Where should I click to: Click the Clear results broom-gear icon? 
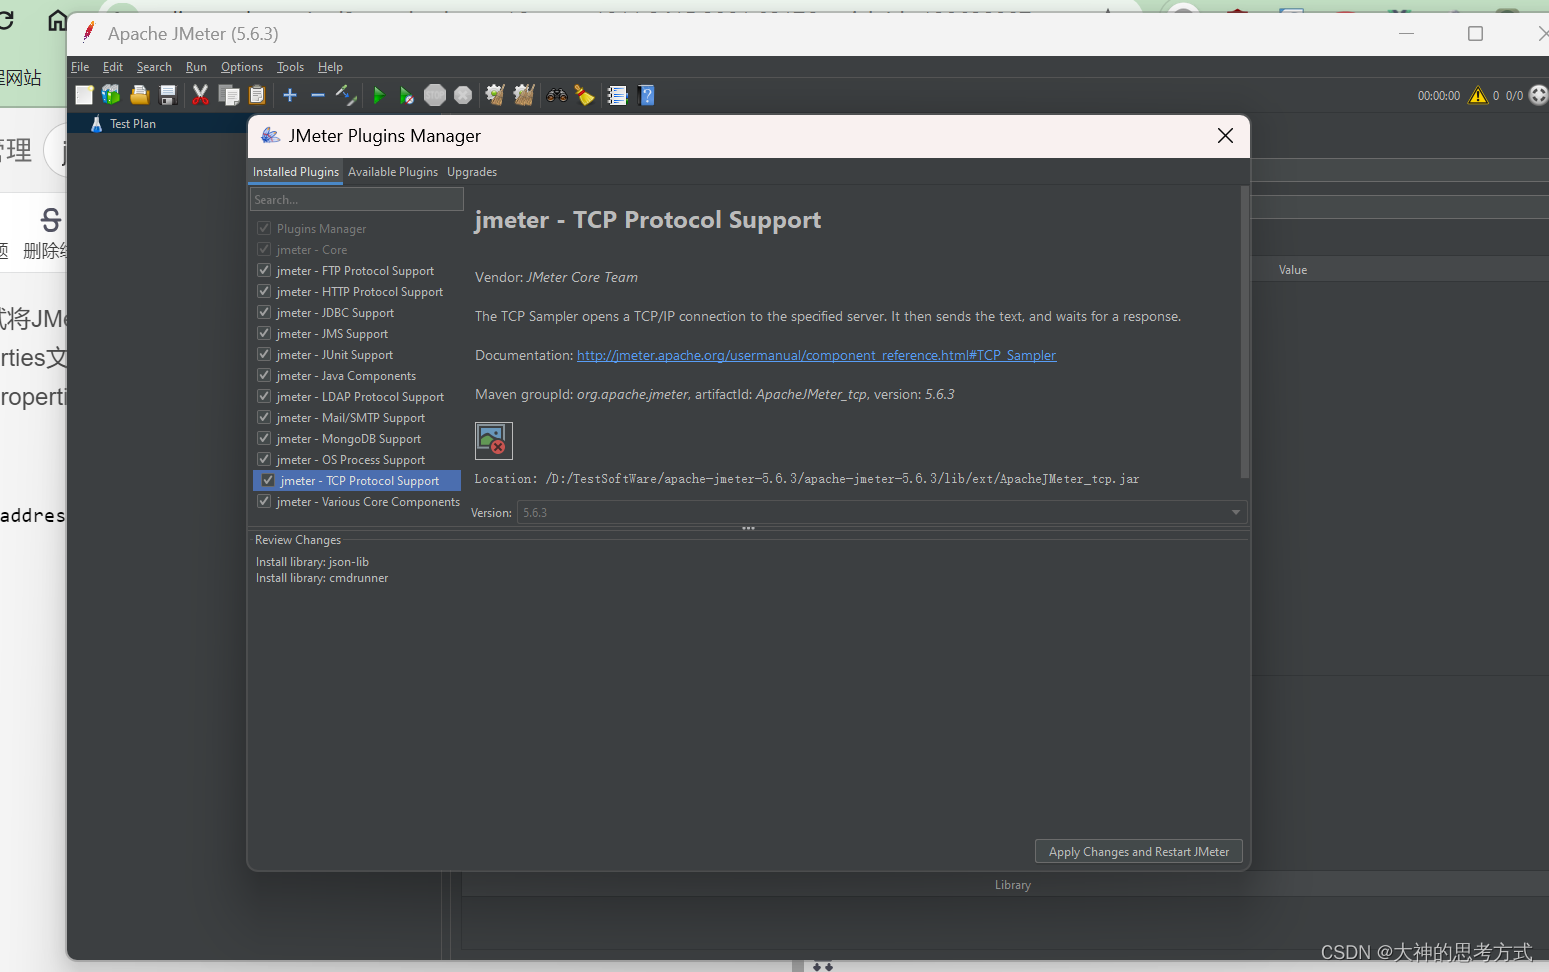point(495,95)
